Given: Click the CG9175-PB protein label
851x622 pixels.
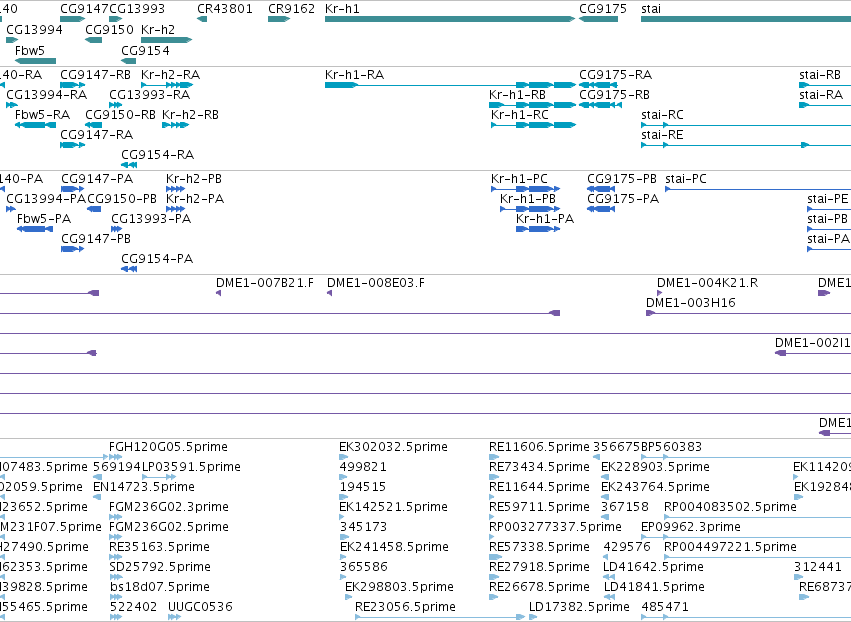Looking at the screenshot, I should (x=622, y=179).
